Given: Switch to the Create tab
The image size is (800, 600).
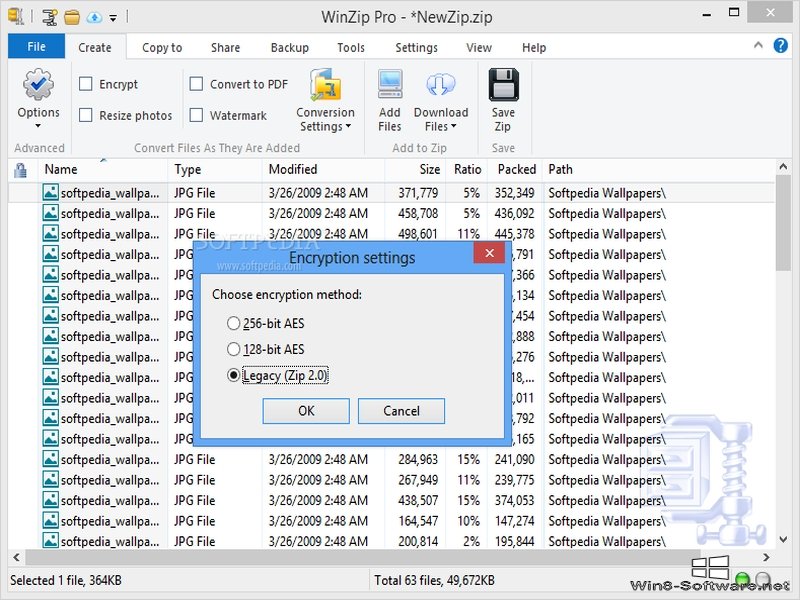Looking at the screenshot, I should click(x=95, y=47).
